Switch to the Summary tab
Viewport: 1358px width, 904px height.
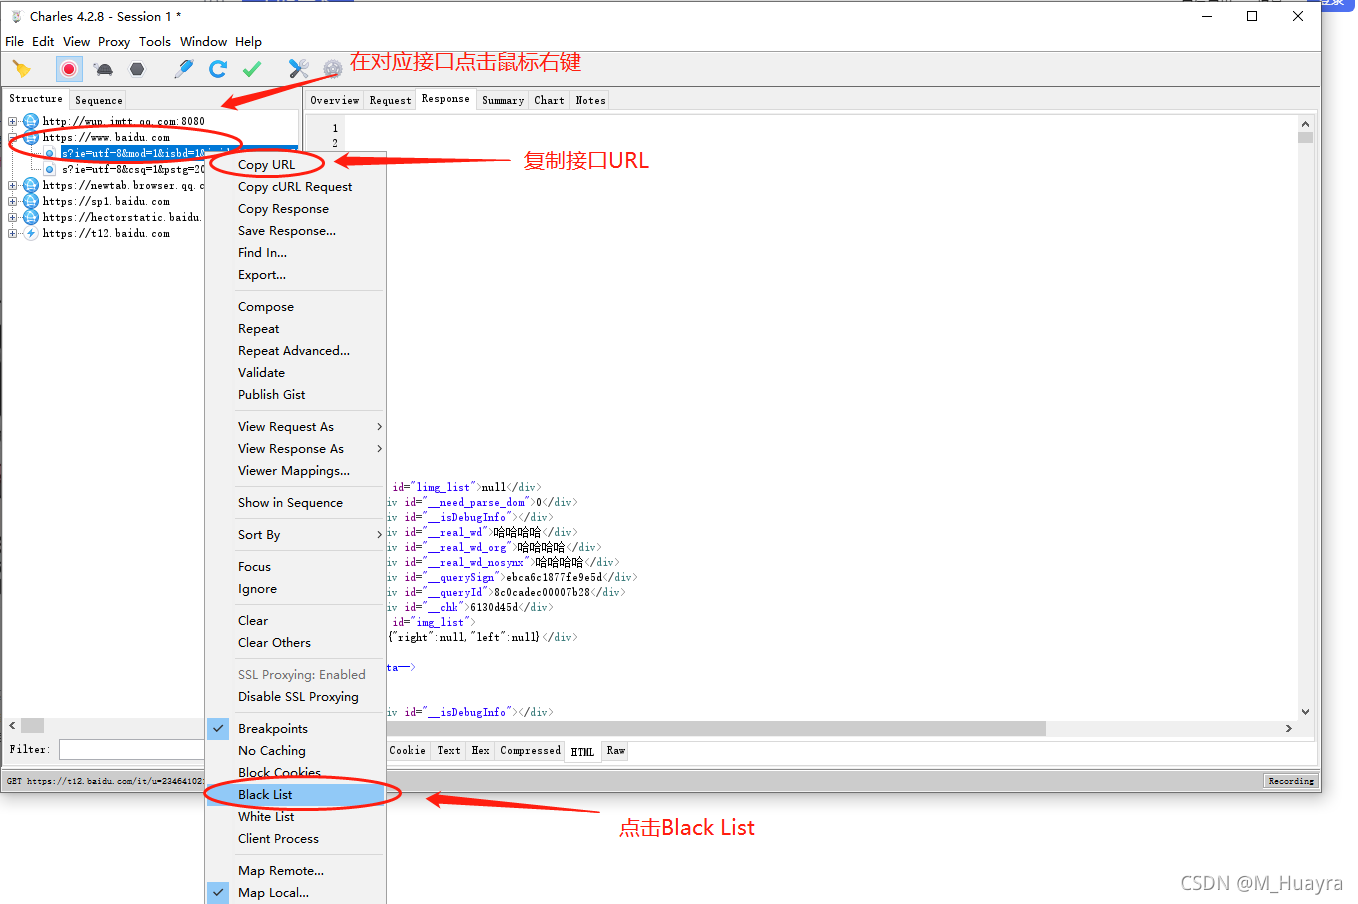[503, 100]
